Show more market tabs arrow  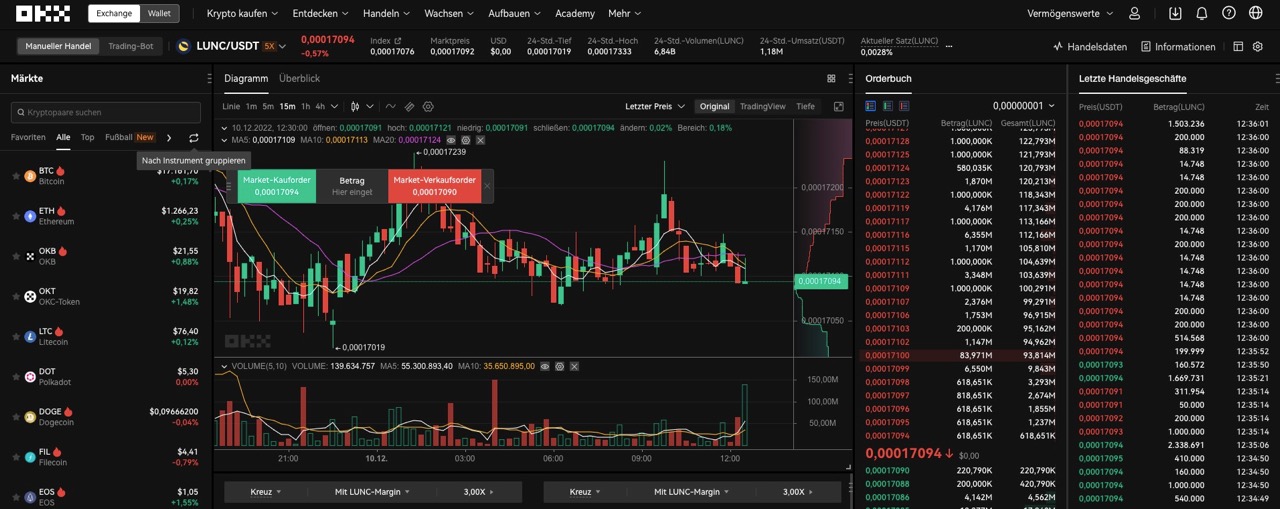point(169,138)
